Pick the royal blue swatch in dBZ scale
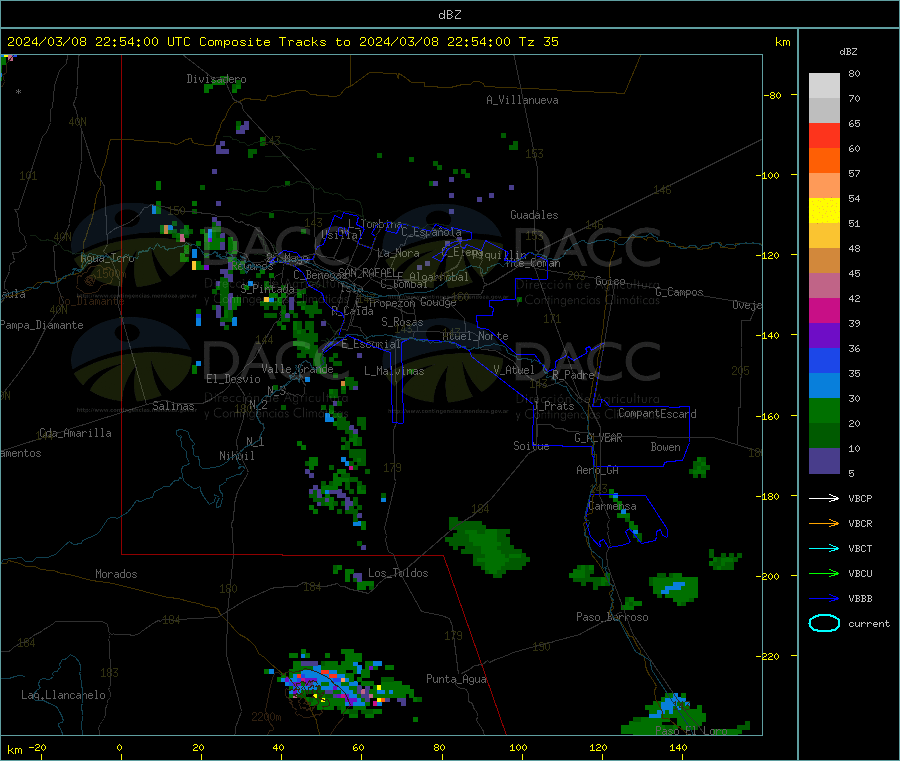Image resolution: width=900 pixels, height=761 pixels. [x=824, y=360]
